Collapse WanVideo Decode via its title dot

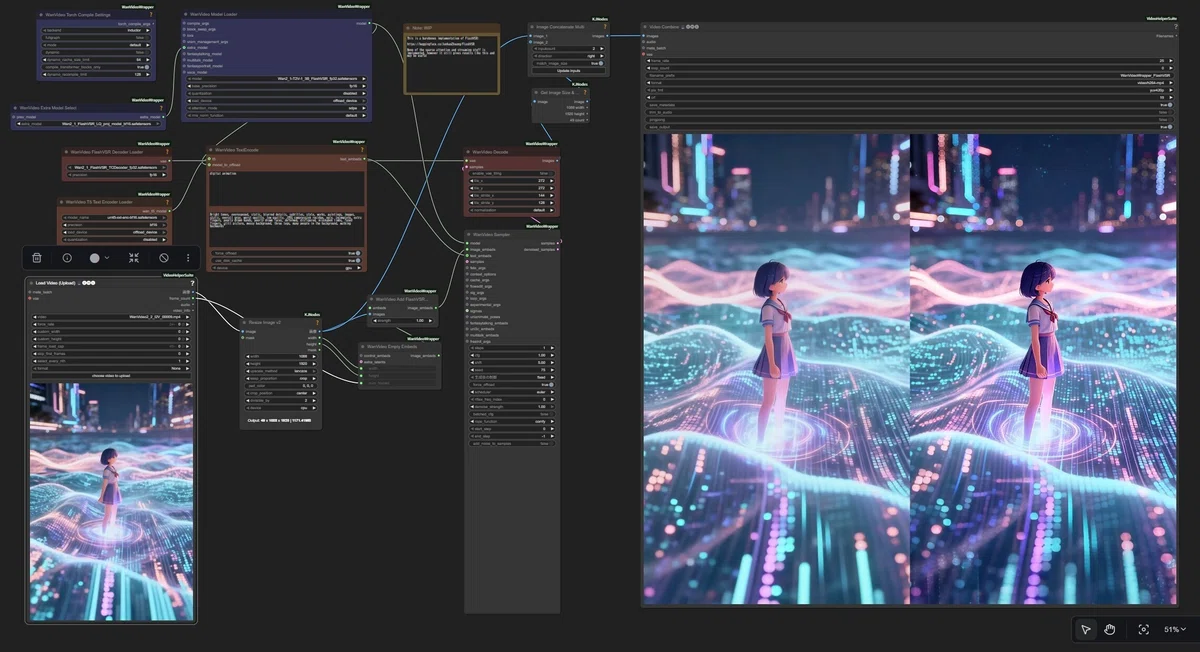(469, 152)
